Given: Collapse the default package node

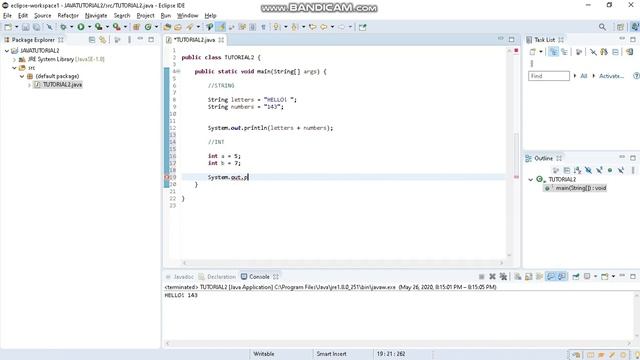Looking at the screenshot, I should (22, 76).
